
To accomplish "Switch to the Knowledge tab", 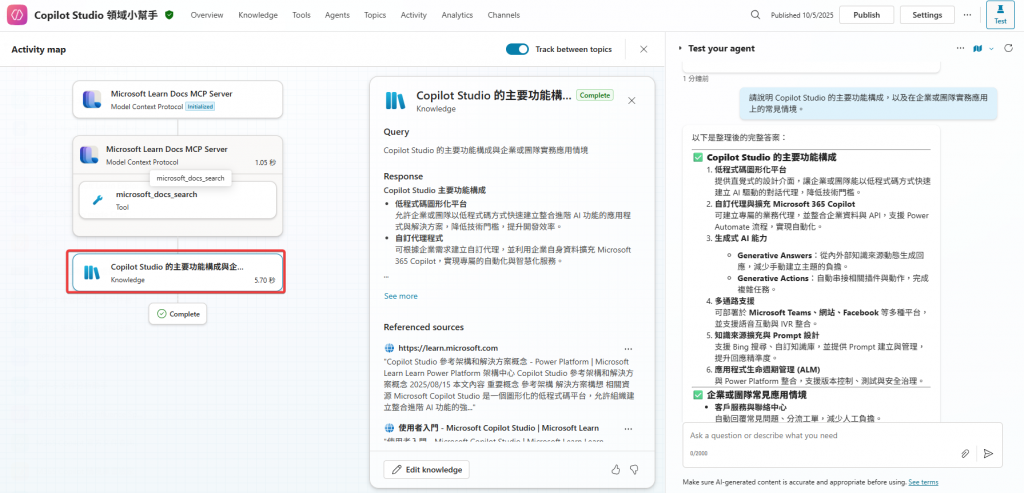I will pyautogui.click(x=258, y=15).
